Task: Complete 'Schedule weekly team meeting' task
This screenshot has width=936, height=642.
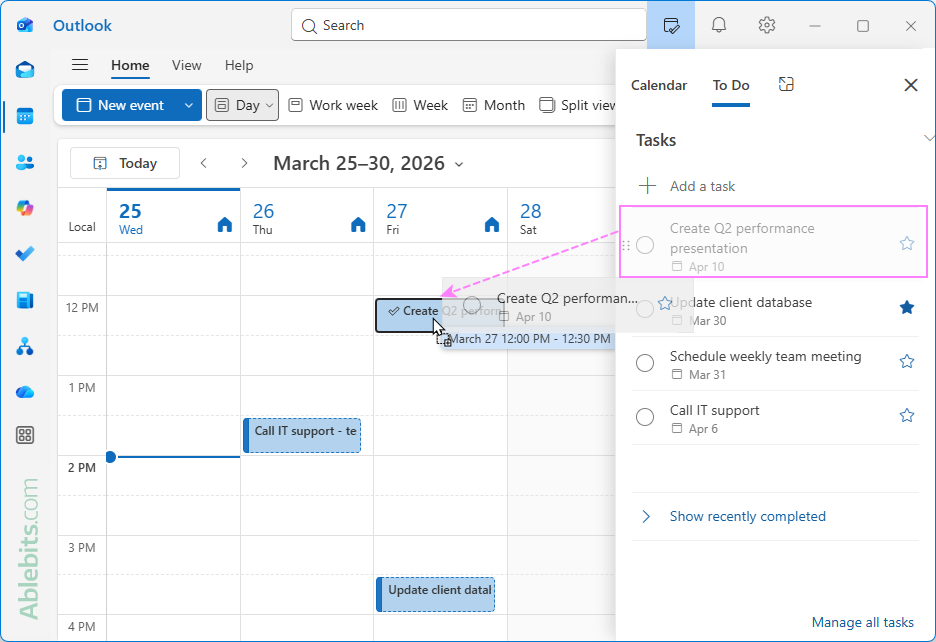Action: (645, 363)
